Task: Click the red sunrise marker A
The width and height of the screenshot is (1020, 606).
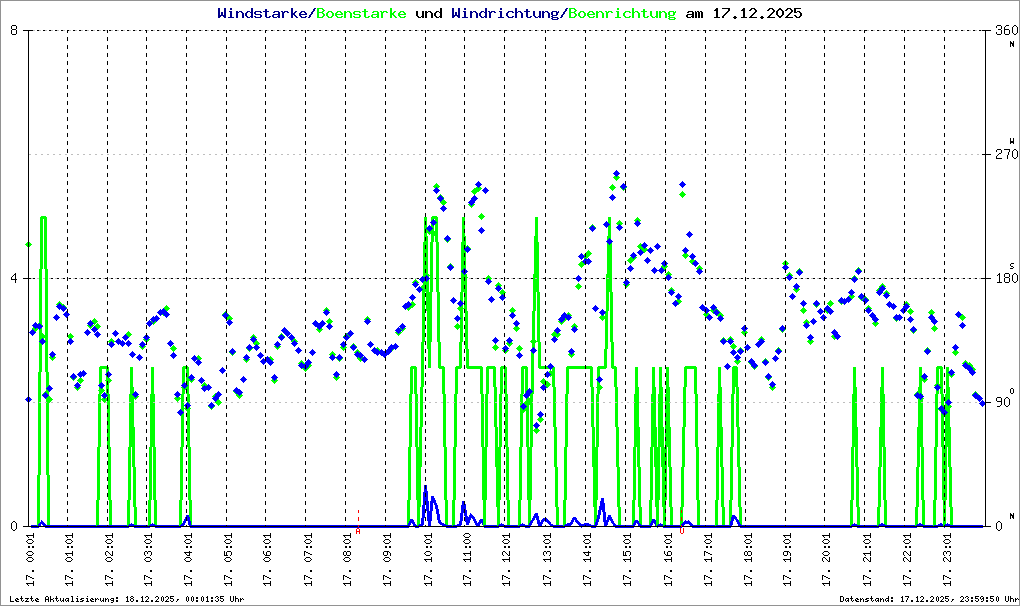Action: [x=358, y=531]
